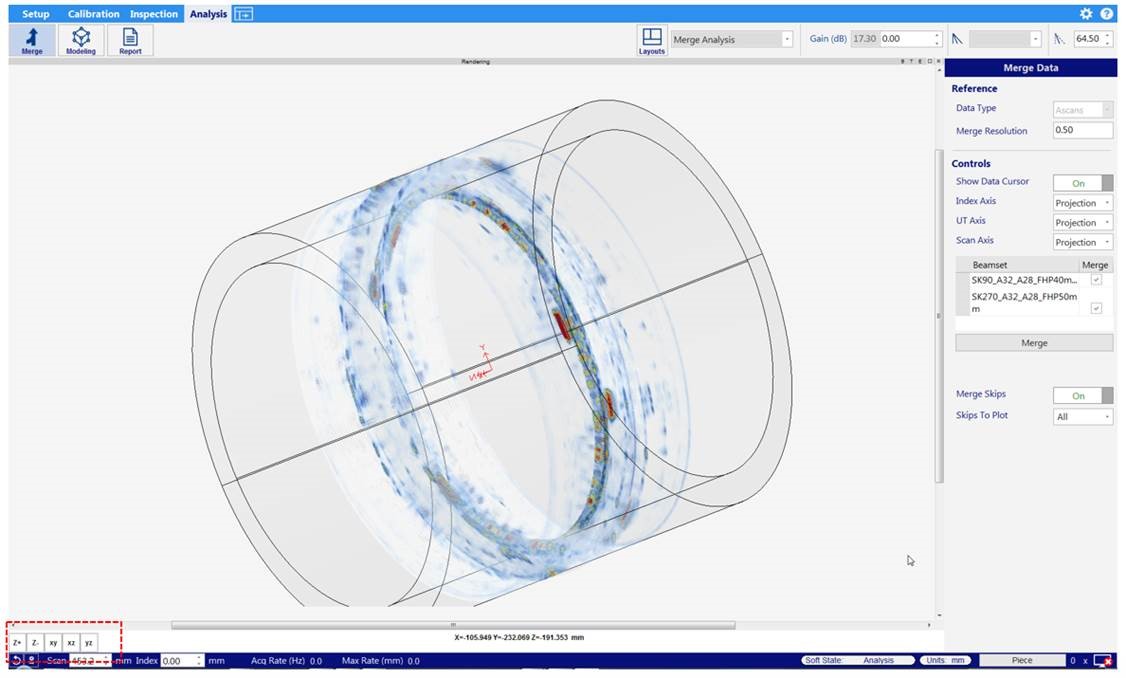This screenshot has width=1126, height=678.
Task: Toggle the Merge Skips switch
Action: tap(1083, 396)
